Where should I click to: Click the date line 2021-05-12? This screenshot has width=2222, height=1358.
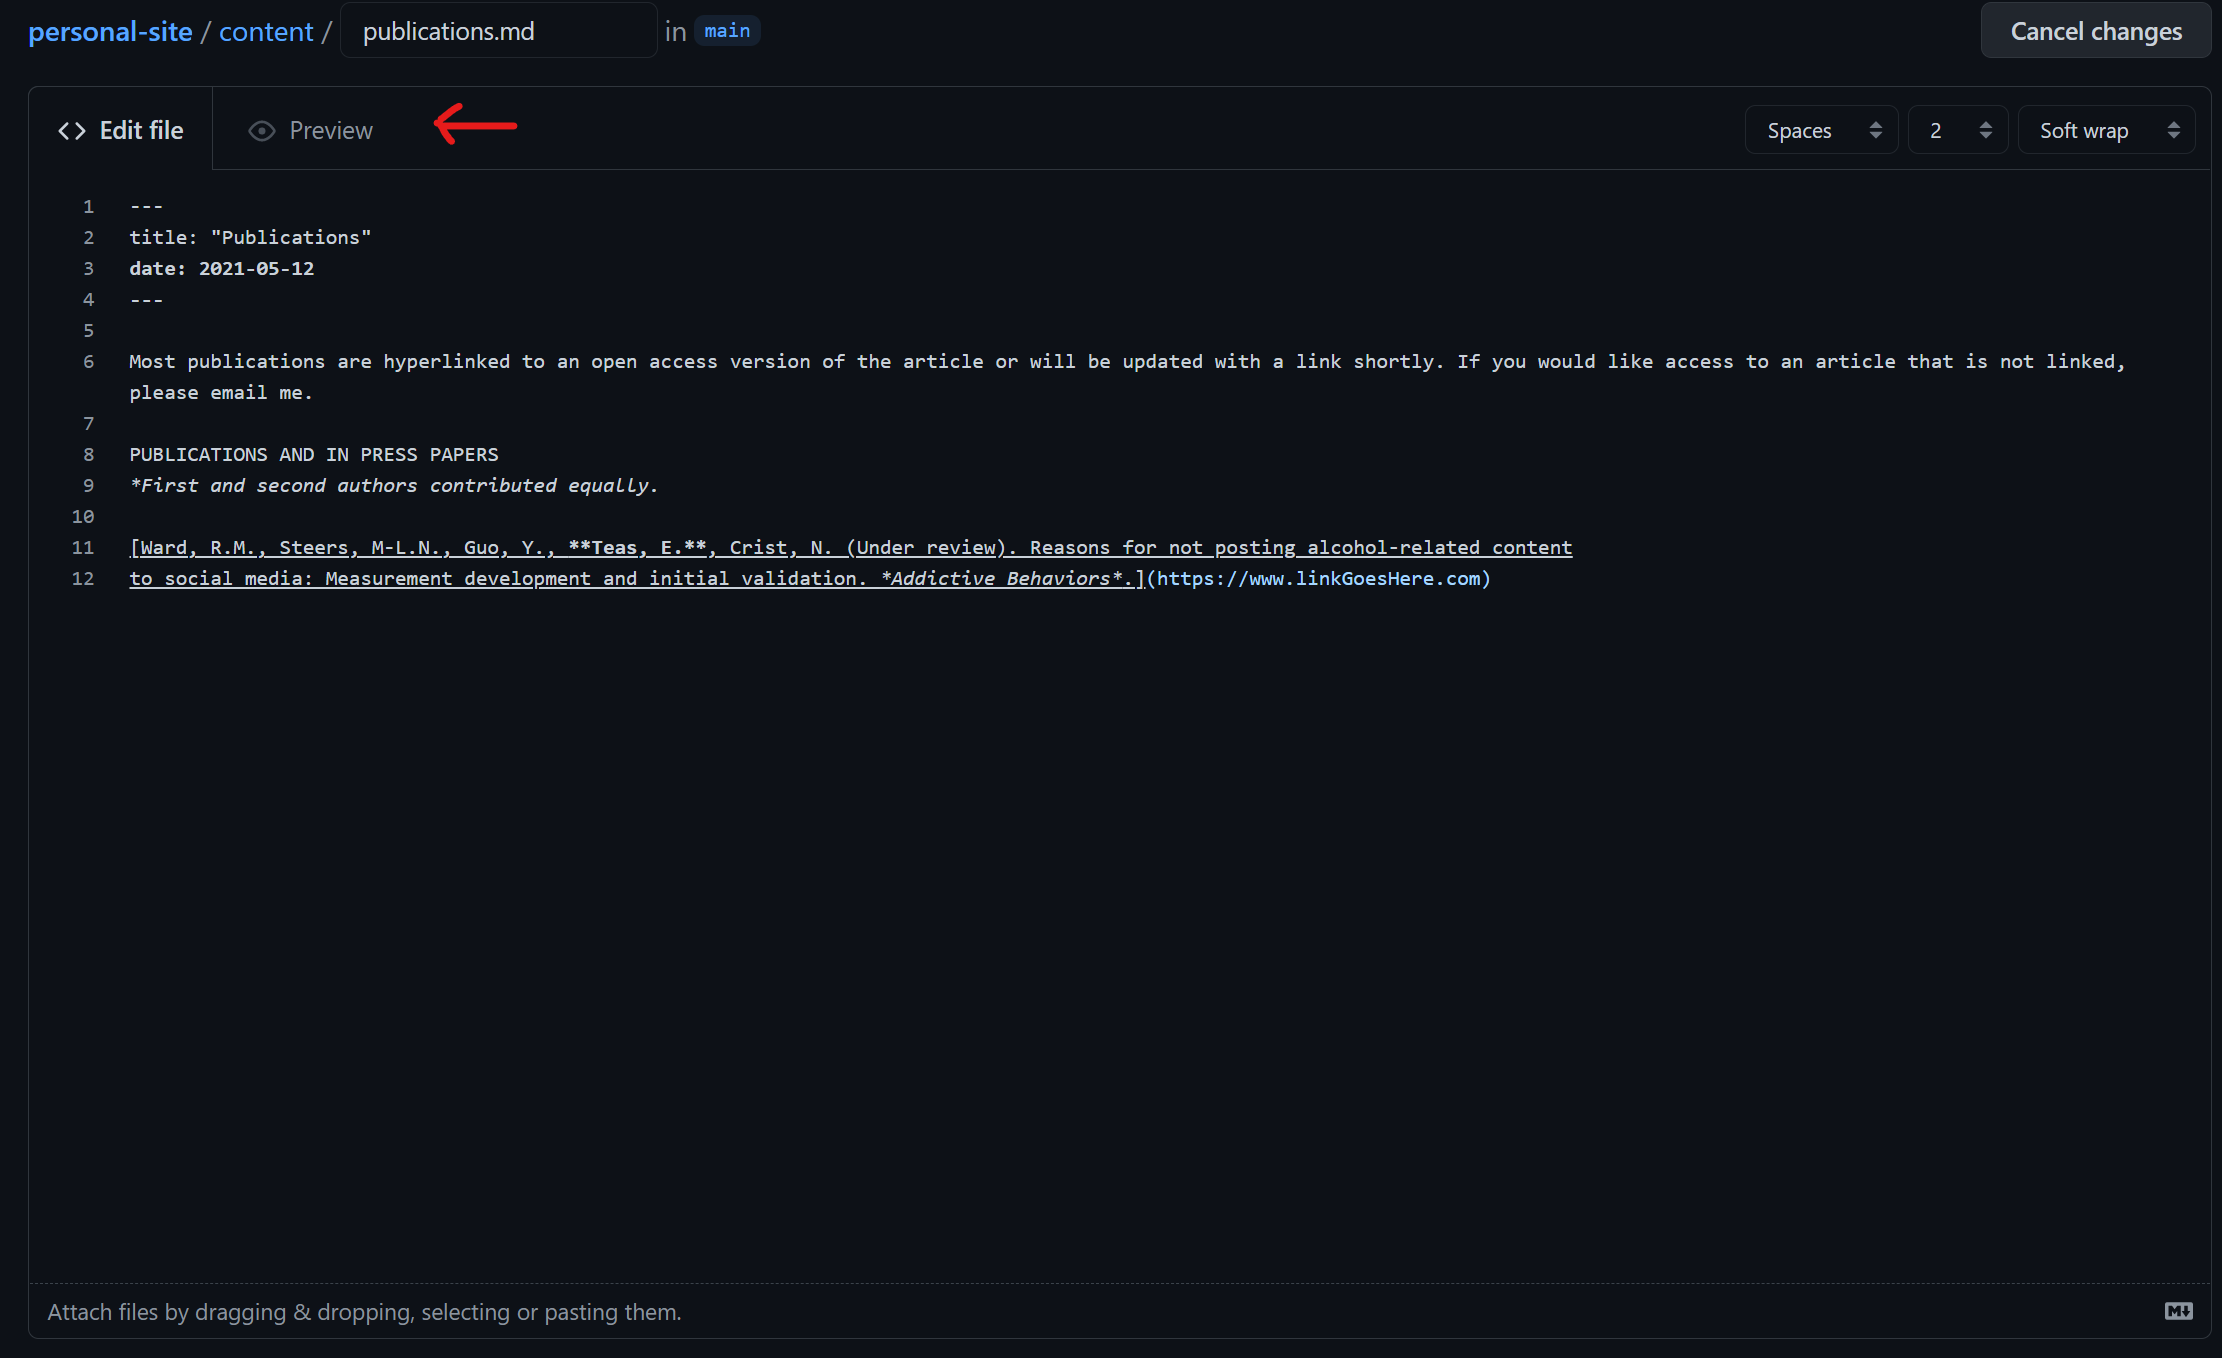click(x=221, y=268)
